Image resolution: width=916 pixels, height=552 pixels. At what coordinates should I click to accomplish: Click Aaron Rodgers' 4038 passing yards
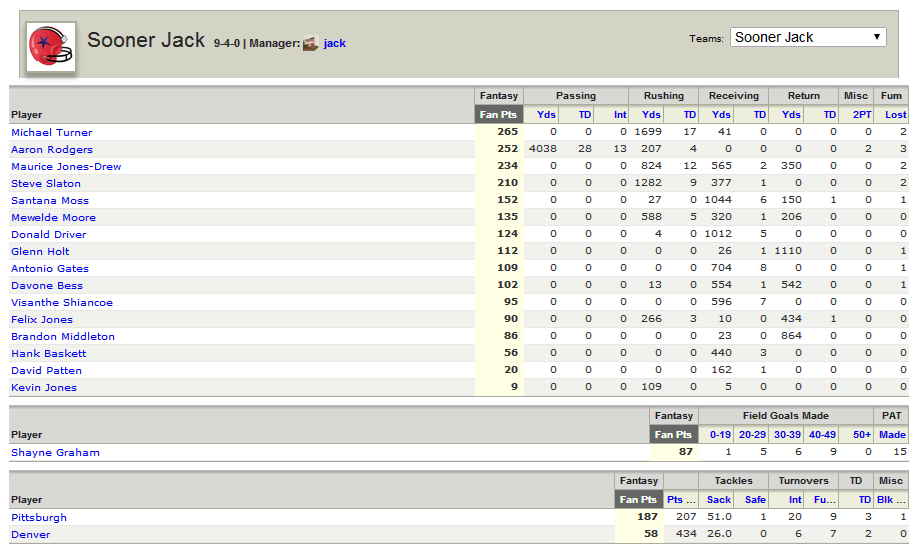[x=543, y=148]
